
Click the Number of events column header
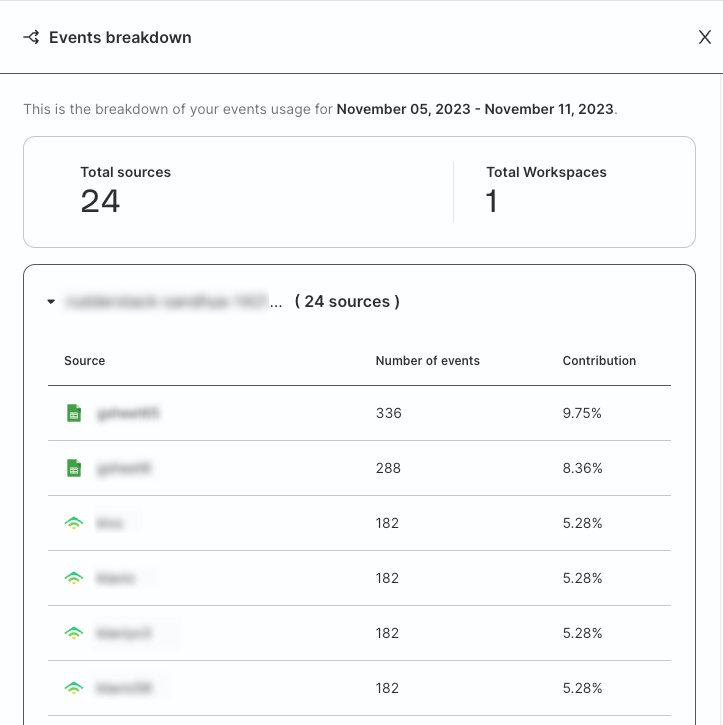click(428, 361)
